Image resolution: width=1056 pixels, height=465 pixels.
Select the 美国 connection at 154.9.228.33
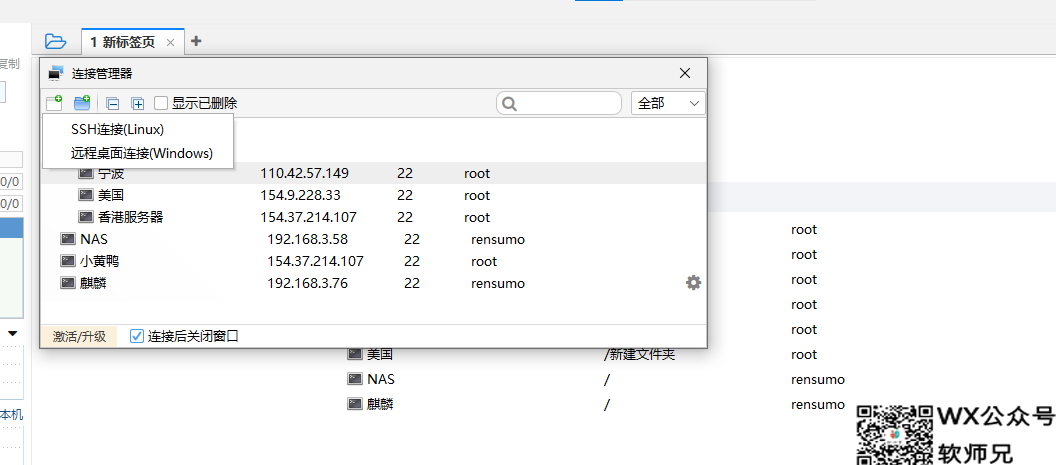tap(111, 195)
